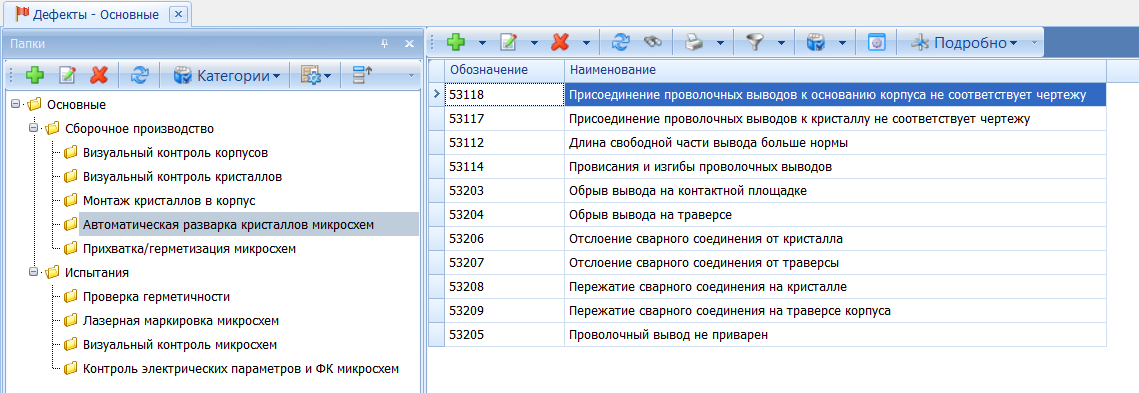1139x393 pixels.
Task: Print the defects list
Action: tap(694, 43)
